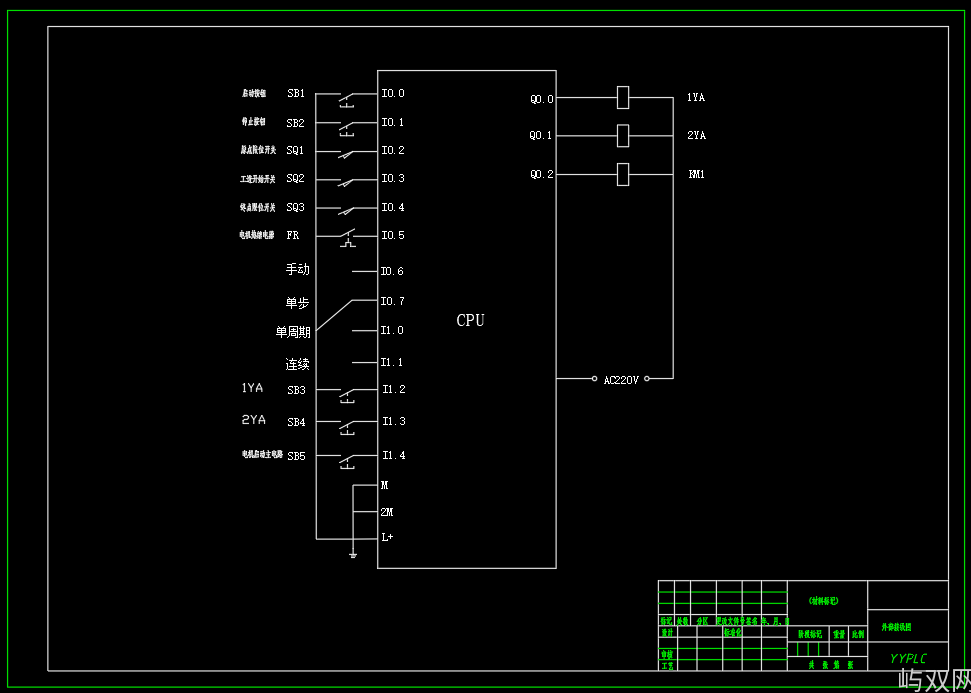Click the 手动 mode label
Image resolution: width=971 pixels, height=693 pixels.
[x=297, y=269]
